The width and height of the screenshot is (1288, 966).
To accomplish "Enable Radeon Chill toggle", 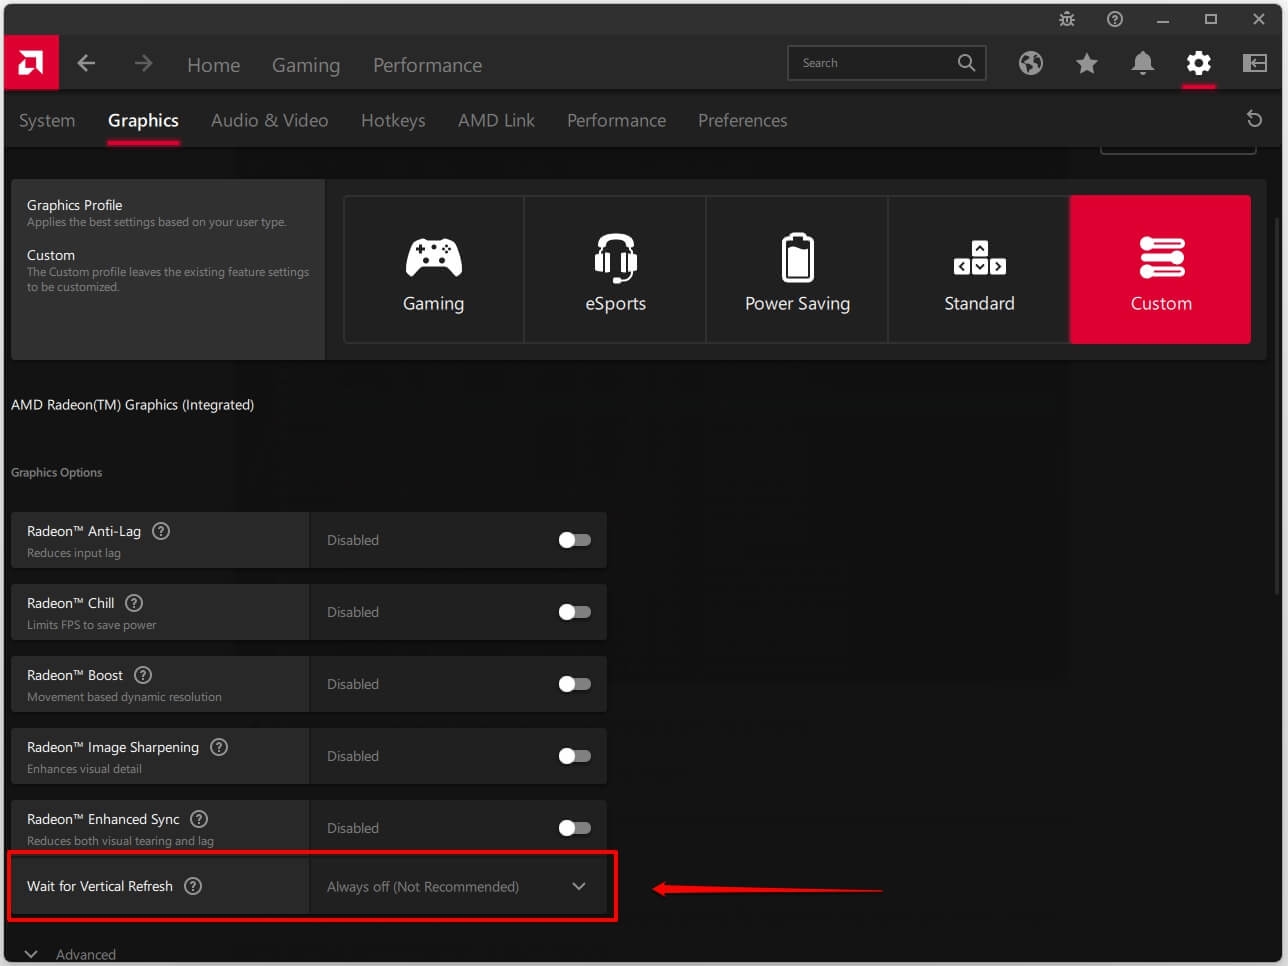I will tap(575, 612).
